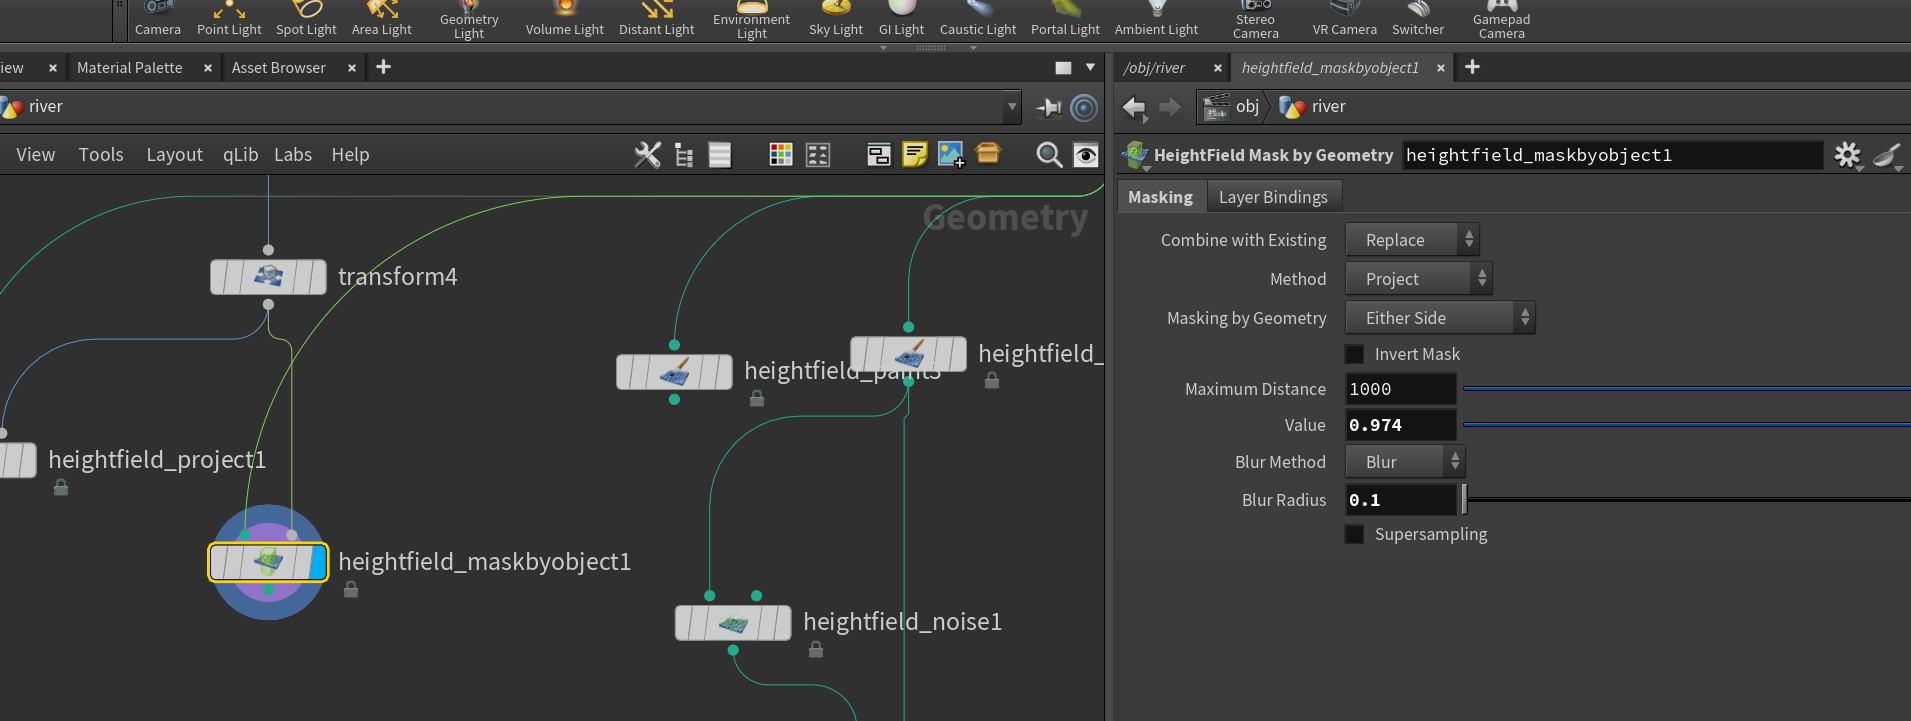The width and height of the screenshot is (1911, 721).
Task: Open the color palette icon in network toolbar
Action: pos(781,154)
